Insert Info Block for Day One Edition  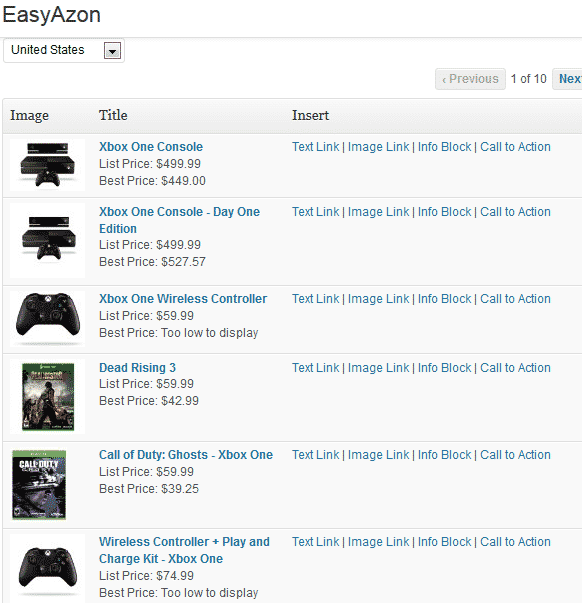click(x=444, y=212)
